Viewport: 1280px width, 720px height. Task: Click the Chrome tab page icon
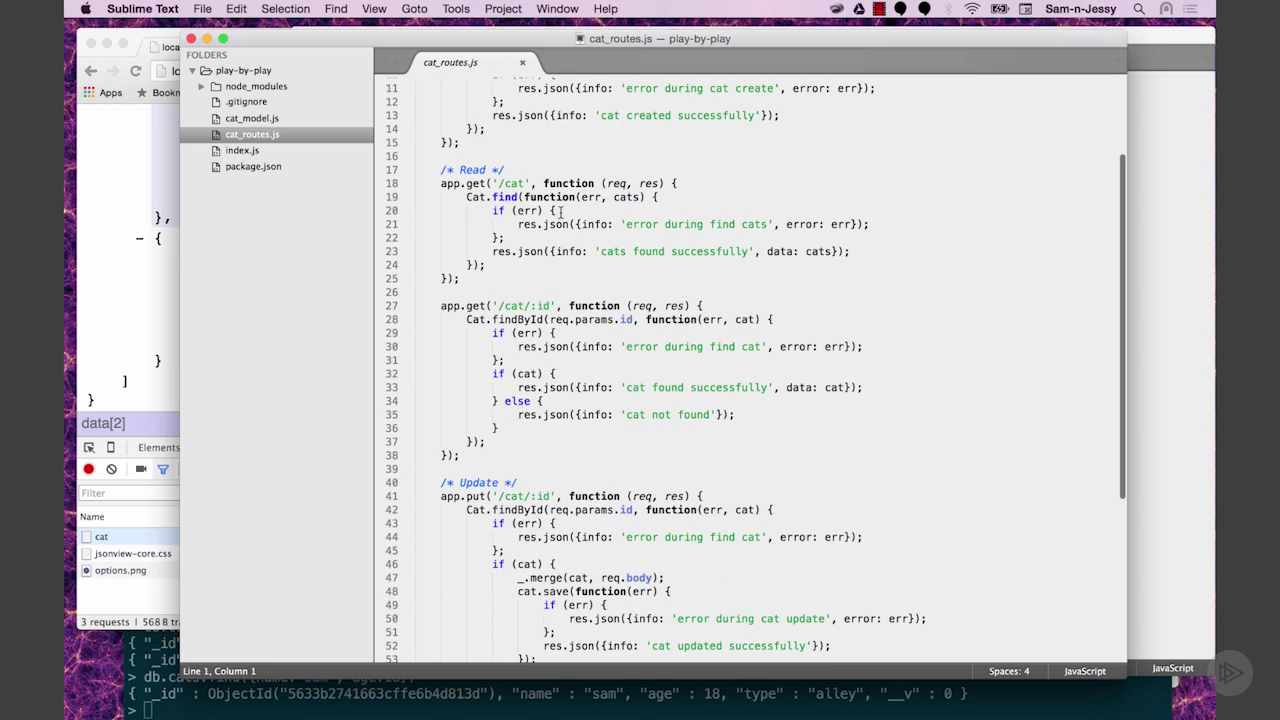155,46
